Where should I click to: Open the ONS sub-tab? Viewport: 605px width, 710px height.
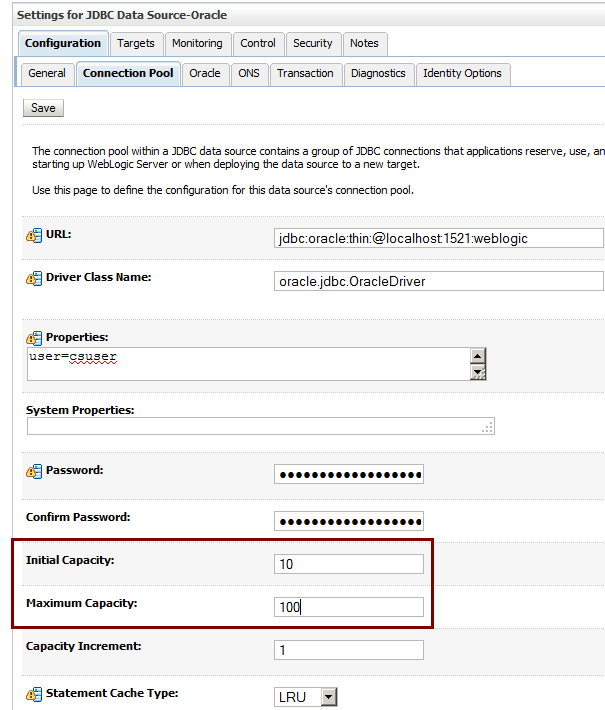coord(249,73)
